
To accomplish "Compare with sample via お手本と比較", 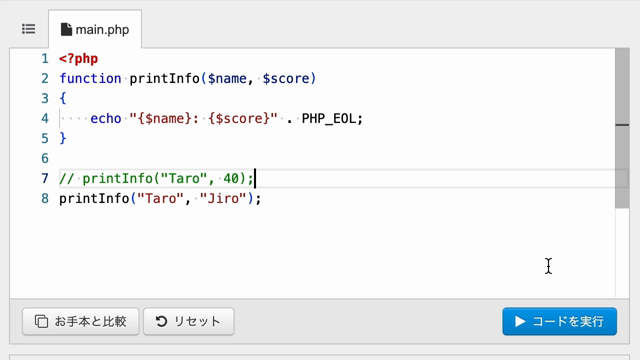I will [x=80, y=321].
